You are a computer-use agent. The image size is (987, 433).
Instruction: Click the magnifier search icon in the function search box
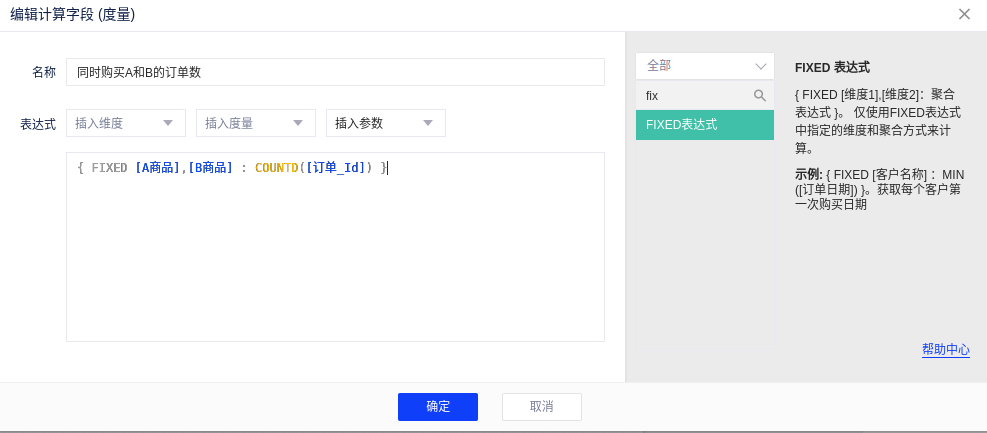760,96
